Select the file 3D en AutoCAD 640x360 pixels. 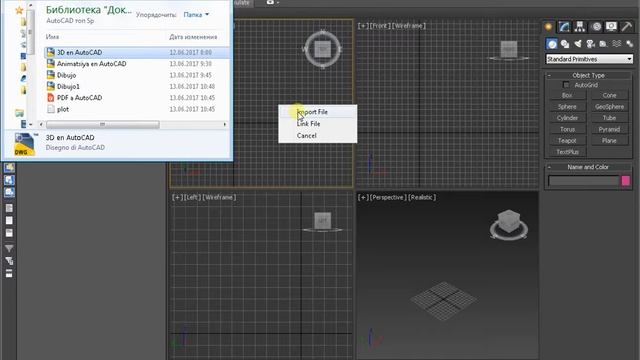pos(137,52)
